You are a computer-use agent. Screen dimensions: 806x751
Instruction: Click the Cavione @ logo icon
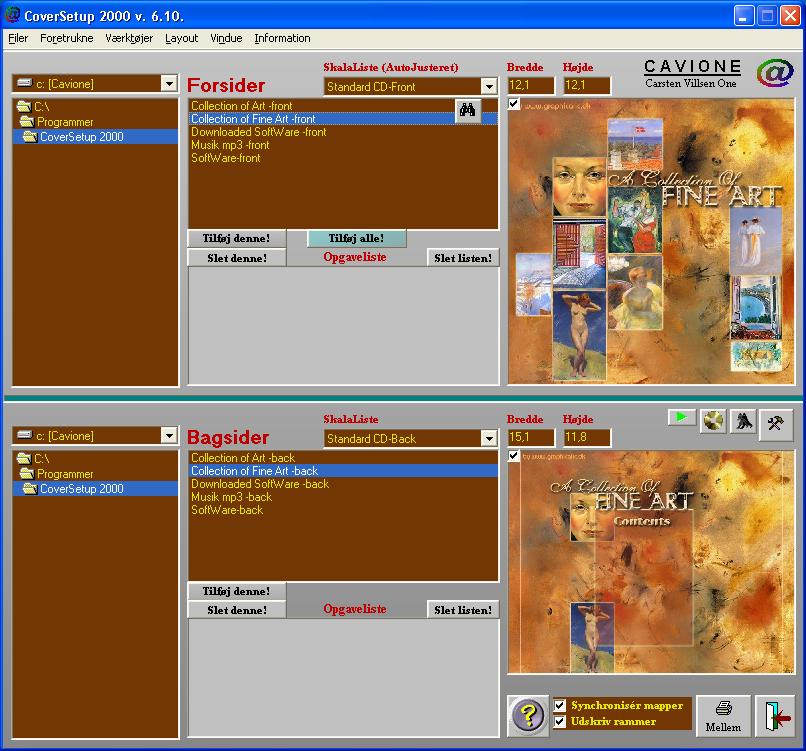[x=775, y=73]
